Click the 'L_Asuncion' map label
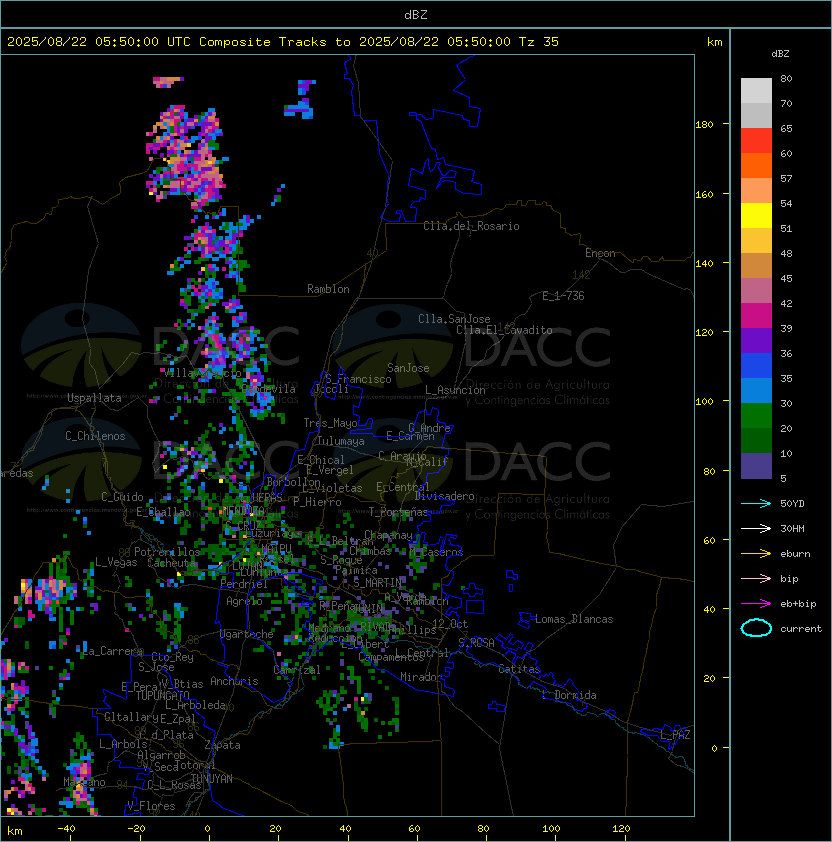 pyautogui.click(x=455, y=390)
